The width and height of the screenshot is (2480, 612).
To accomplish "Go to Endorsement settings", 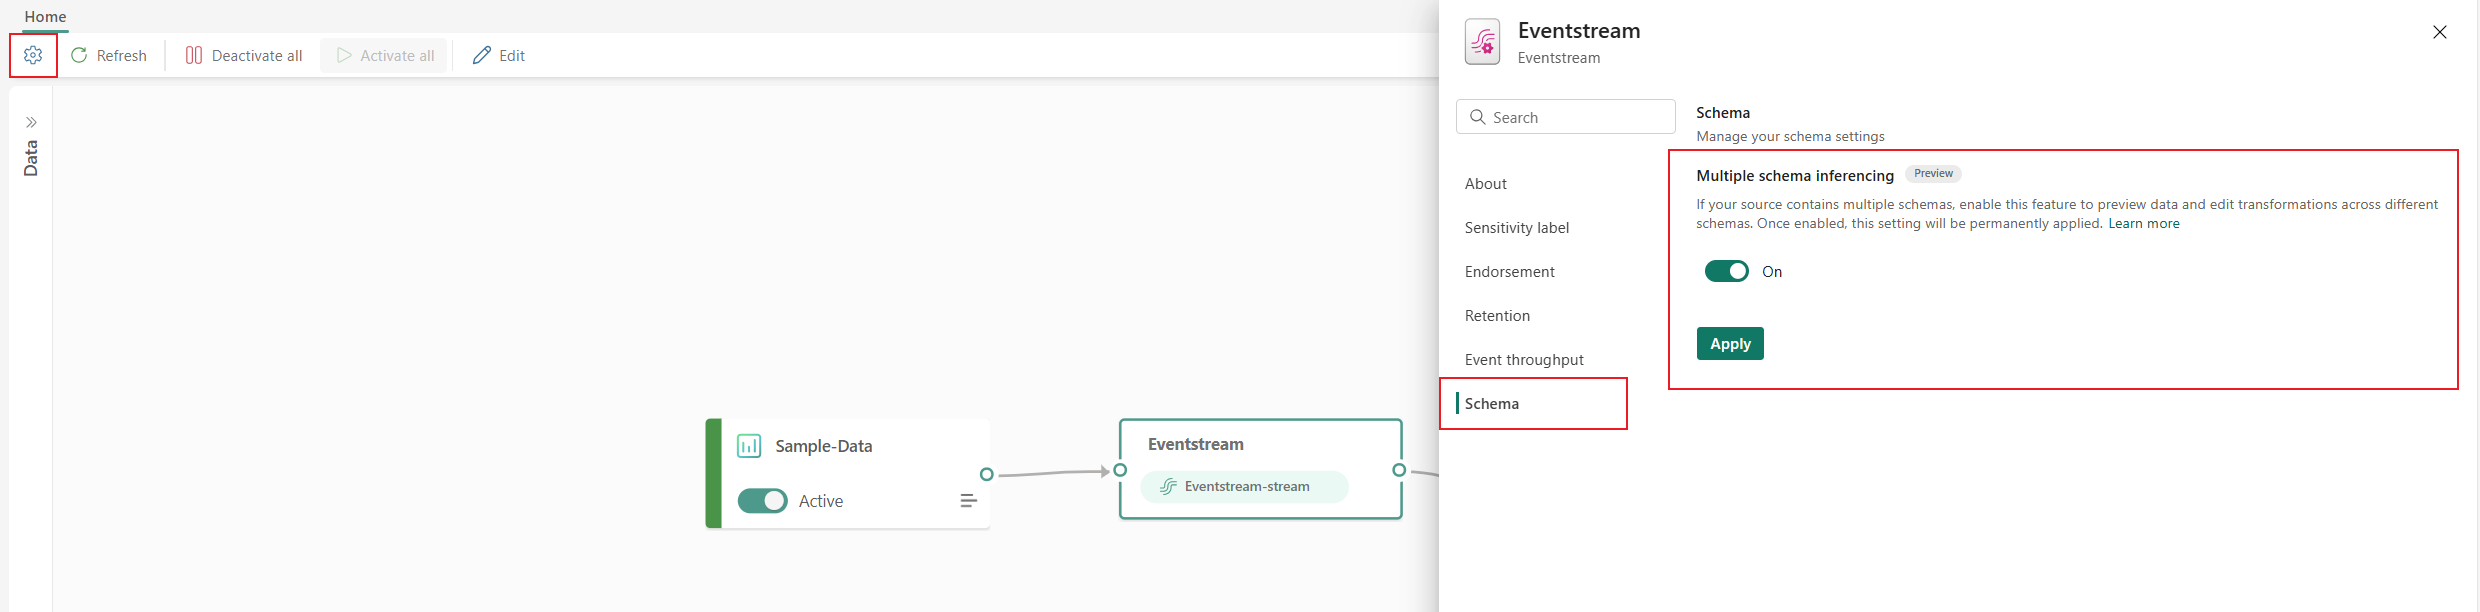I will tap(1510, 272).
